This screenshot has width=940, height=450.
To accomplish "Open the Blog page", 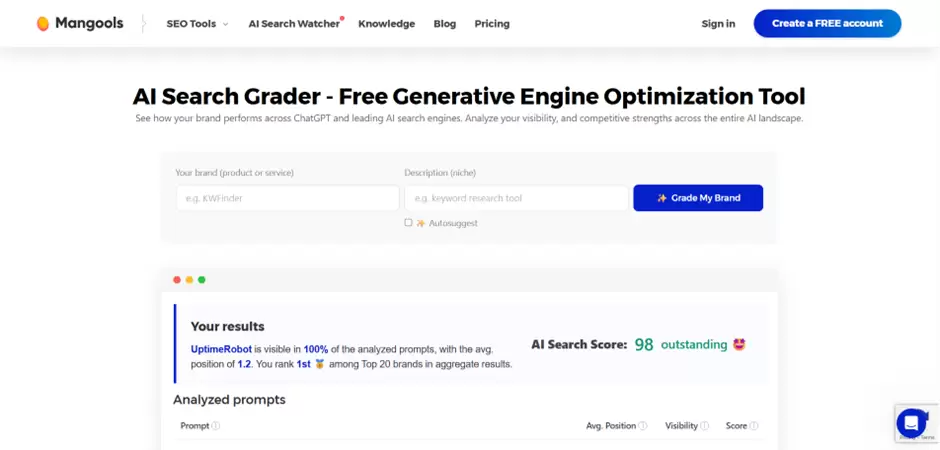I will [x=445, y=24].
